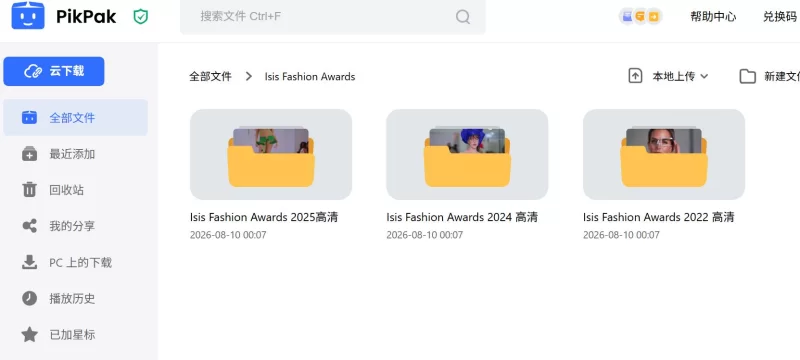This screenshot has width=800, height=360.
Task: Click the new folder icon
Action: pos(747,76)
